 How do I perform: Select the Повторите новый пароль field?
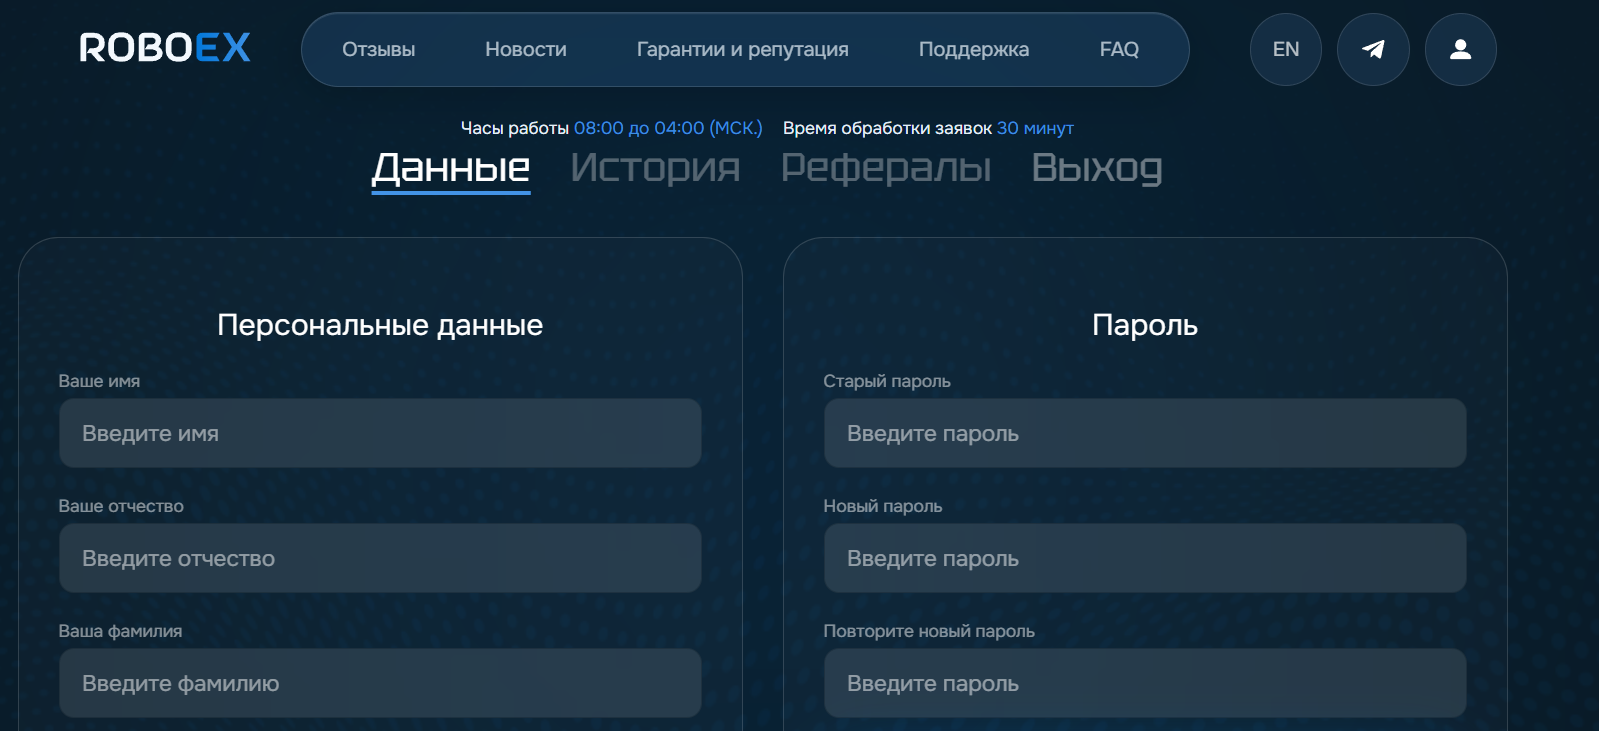pos(1145,683)
